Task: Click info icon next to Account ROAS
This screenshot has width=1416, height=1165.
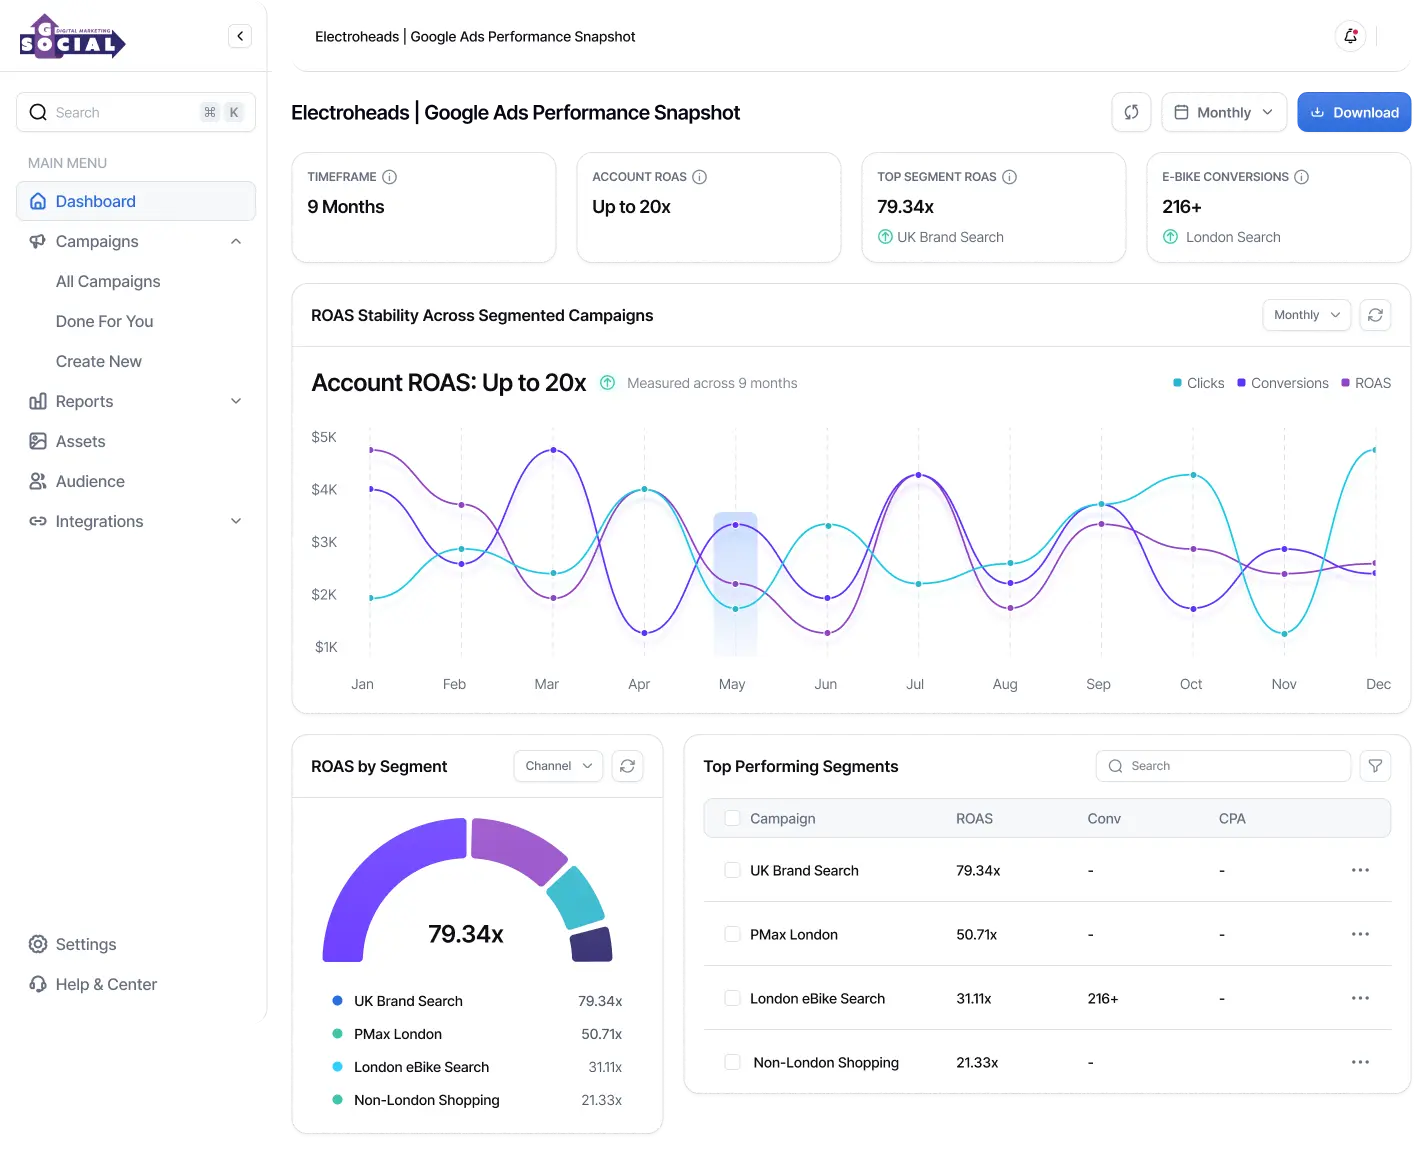Action: (x=700, y=177)
